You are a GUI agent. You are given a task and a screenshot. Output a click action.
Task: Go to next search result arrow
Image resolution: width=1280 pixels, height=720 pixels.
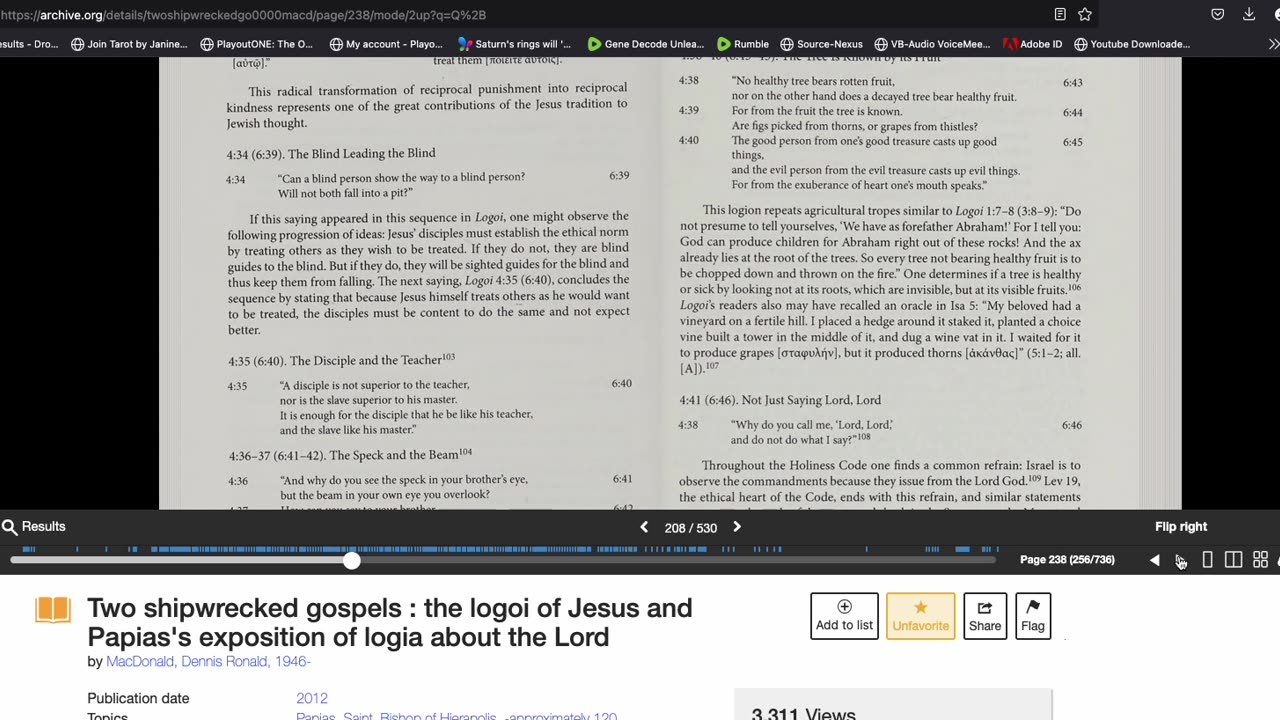tap(737, 527)
